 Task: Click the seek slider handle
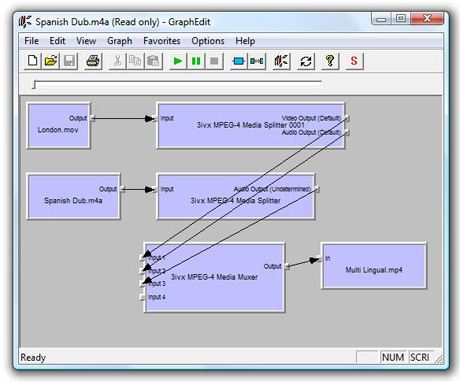34,85
